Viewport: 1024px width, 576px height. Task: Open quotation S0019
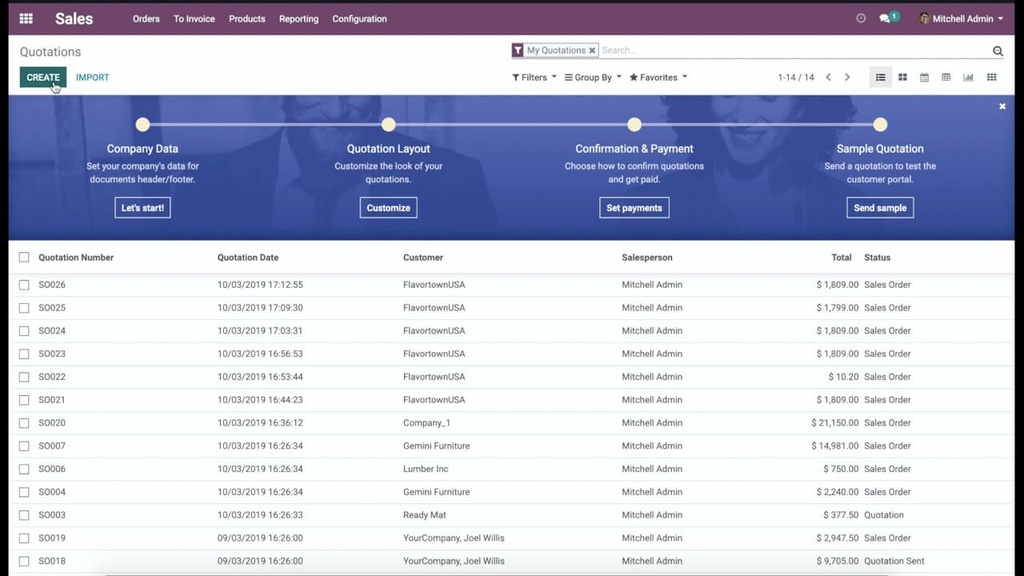click(x=52, y=538)
